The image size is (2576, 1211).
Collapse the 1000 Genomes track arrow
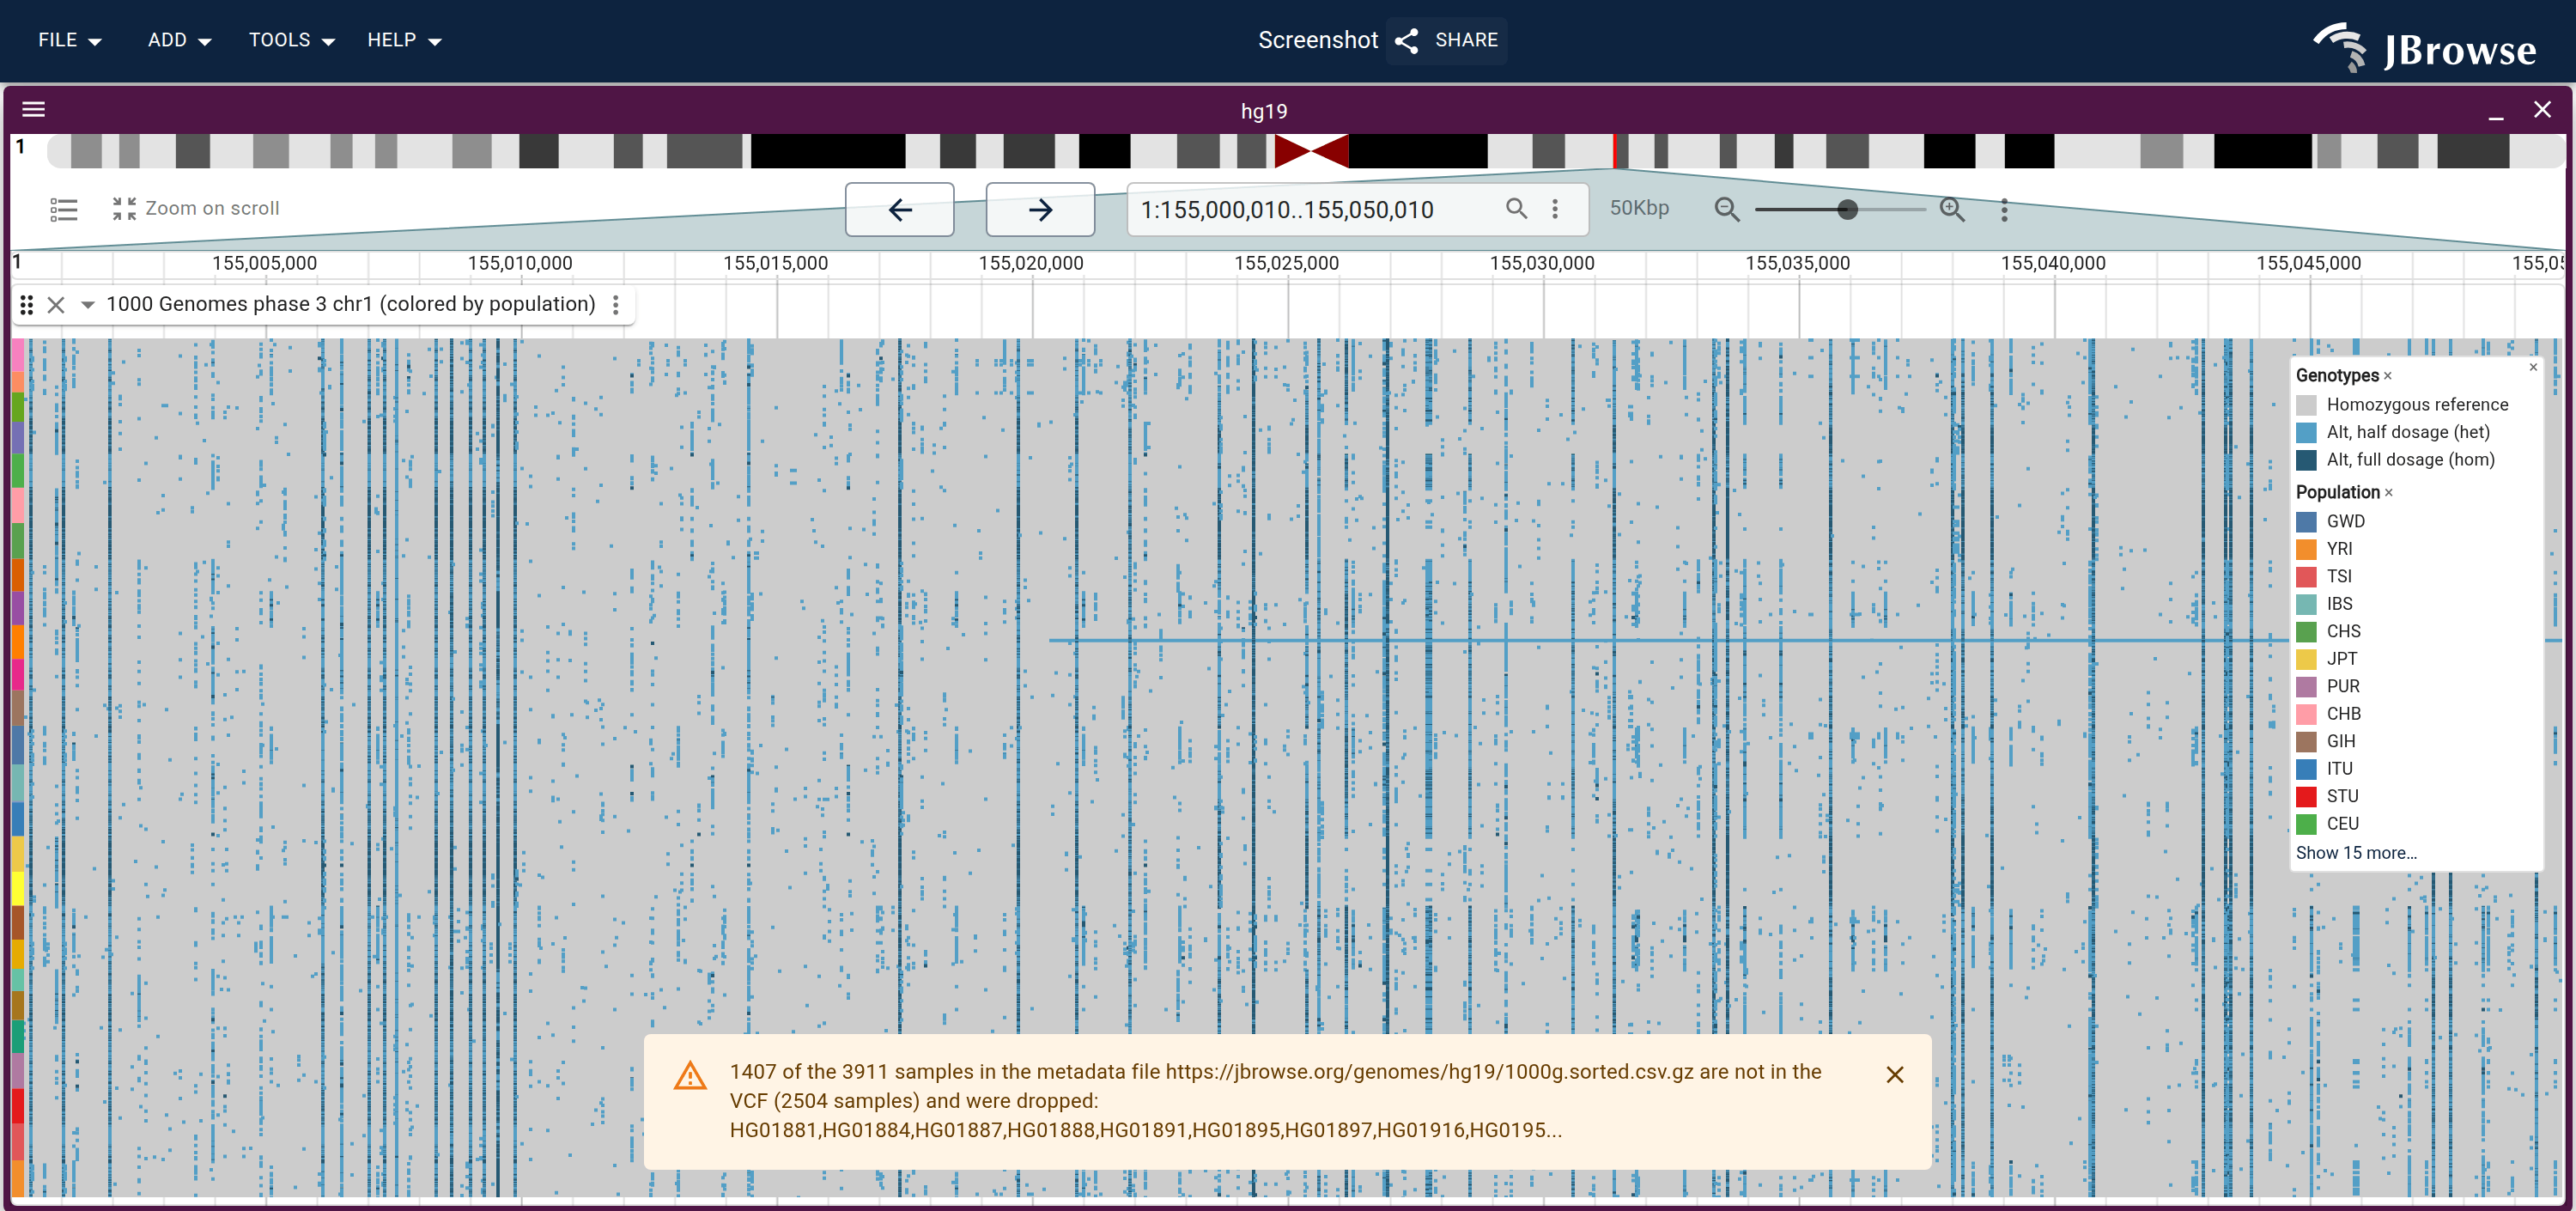point(88,305)
